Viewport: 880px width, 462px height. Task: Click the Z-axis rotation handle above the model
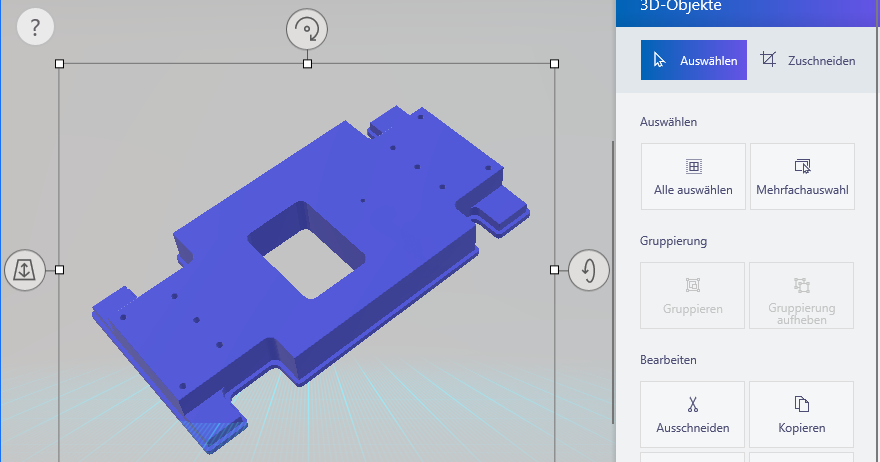[307, 29]
